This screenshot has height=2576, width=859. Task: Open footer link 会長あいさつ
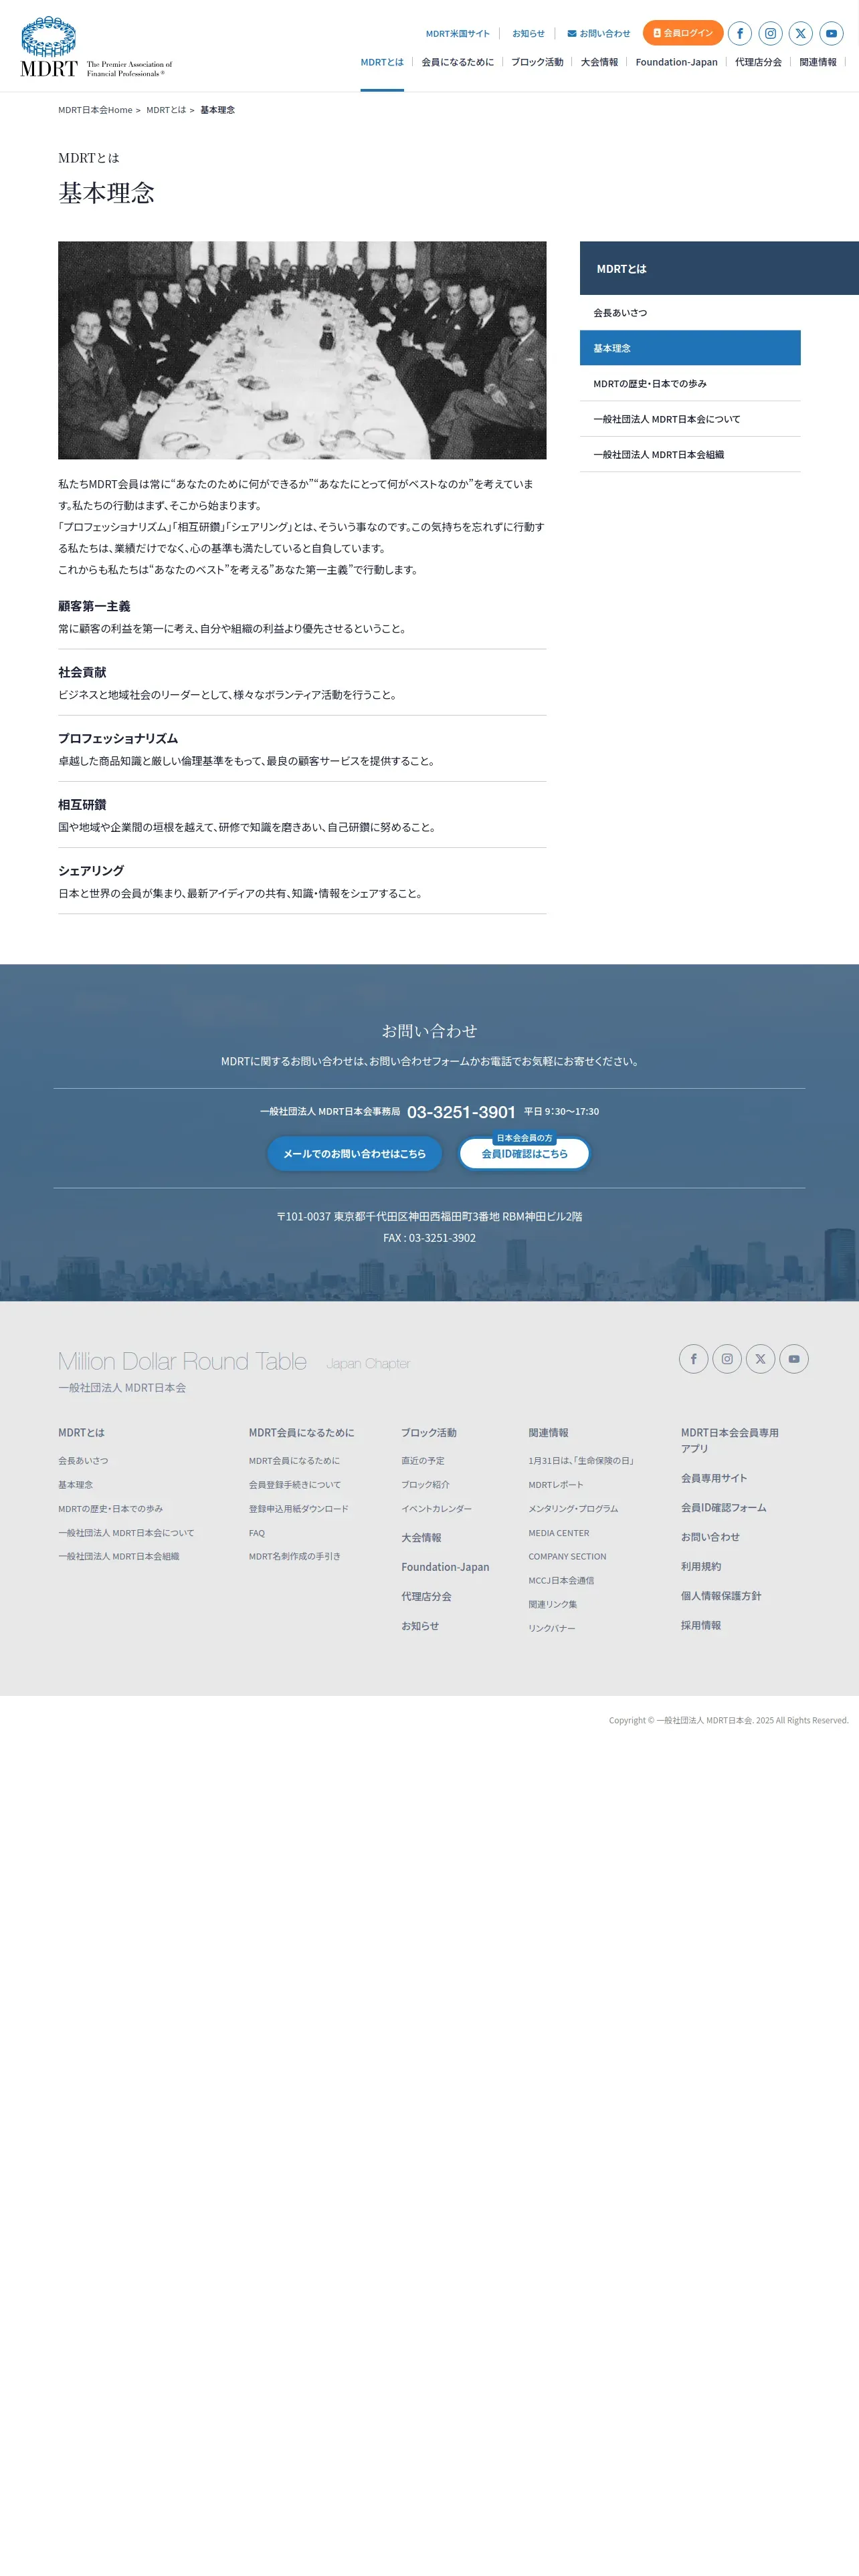click(x=83, y=1461)
